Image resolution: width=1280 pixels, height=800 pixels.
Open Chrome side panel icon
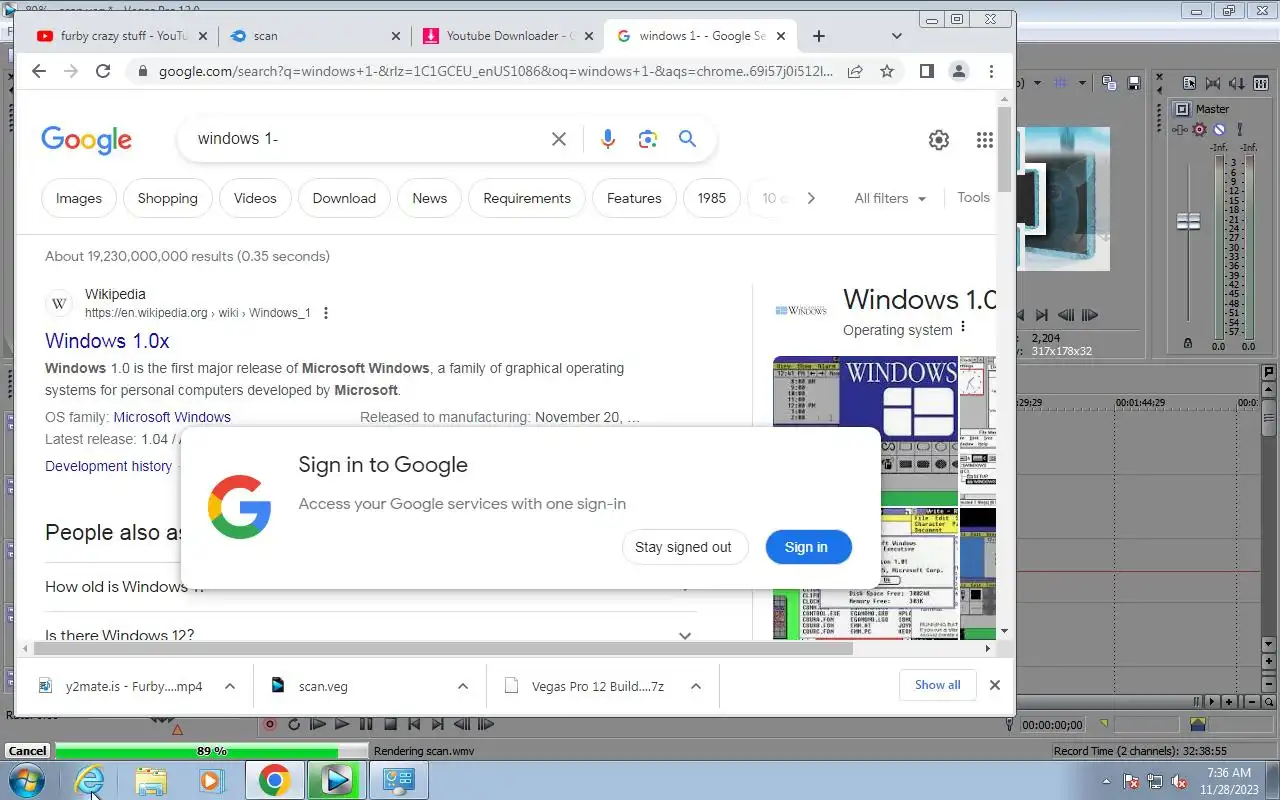[926, 71]
